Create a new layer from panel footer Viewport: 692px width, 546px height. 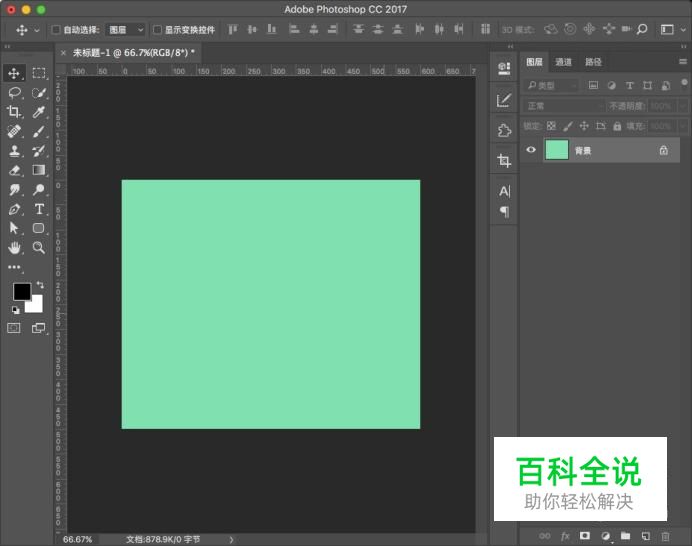pyautogui.click(x=646, y=536)
